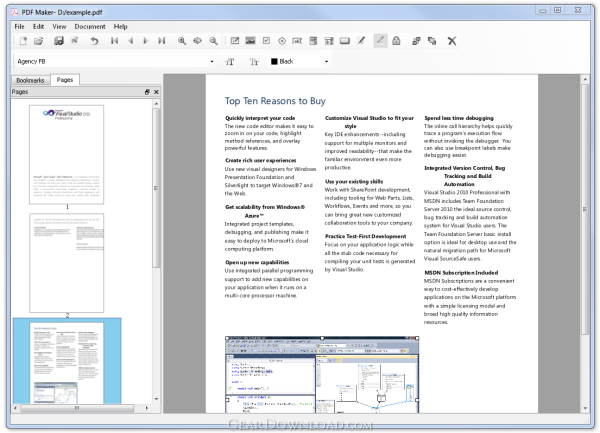Viewport: 600px width, 433px height.
Task: Click the zoom in magnifier
Action: tap(182, 41)
